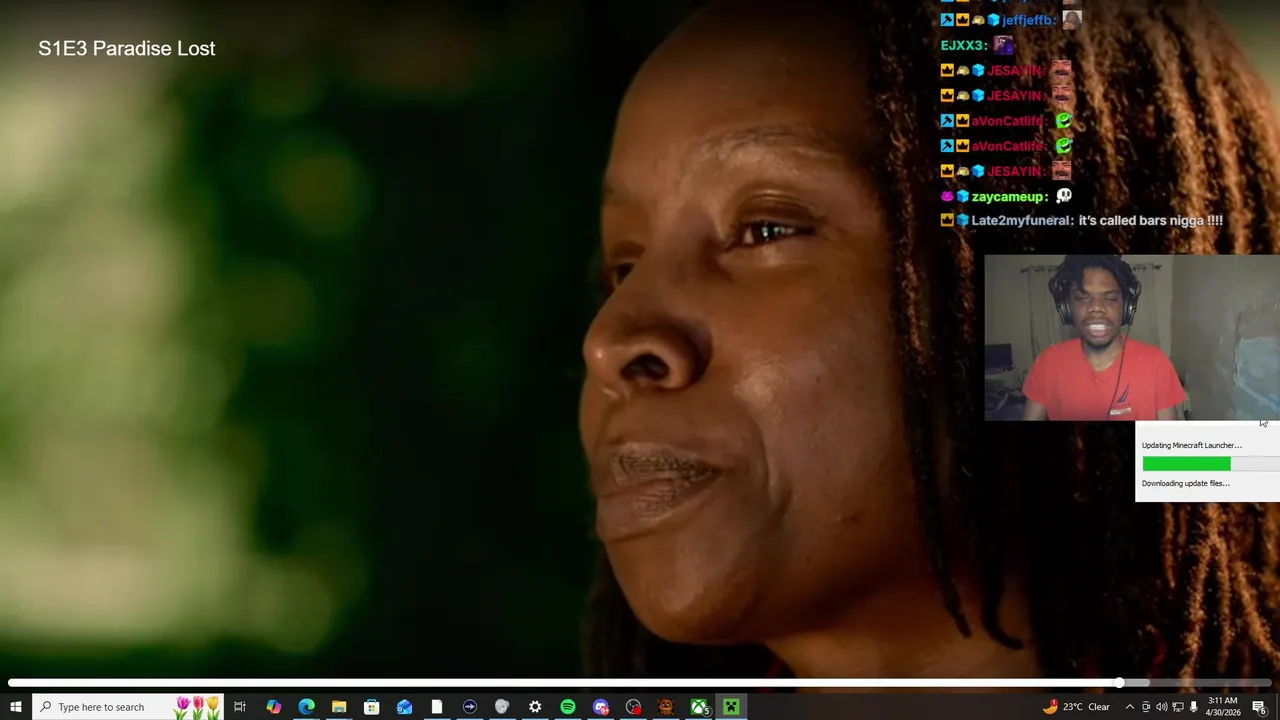Open the network tray icon
The height and width of the screenshot is (720, 1280).
(1178, 707)
